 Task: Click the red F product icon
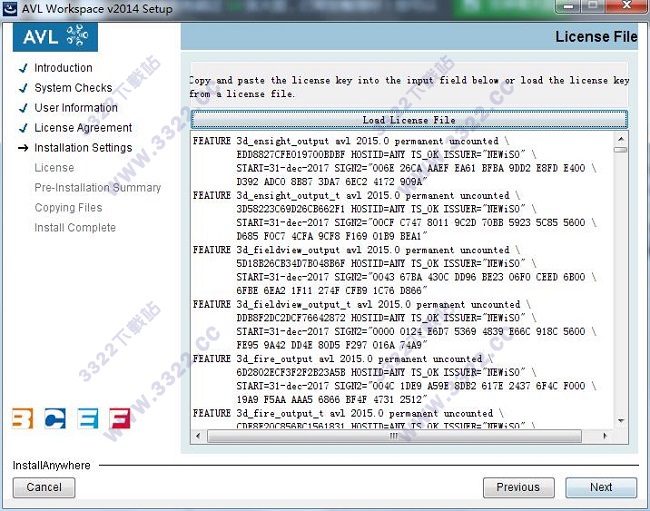pos(120,418)
